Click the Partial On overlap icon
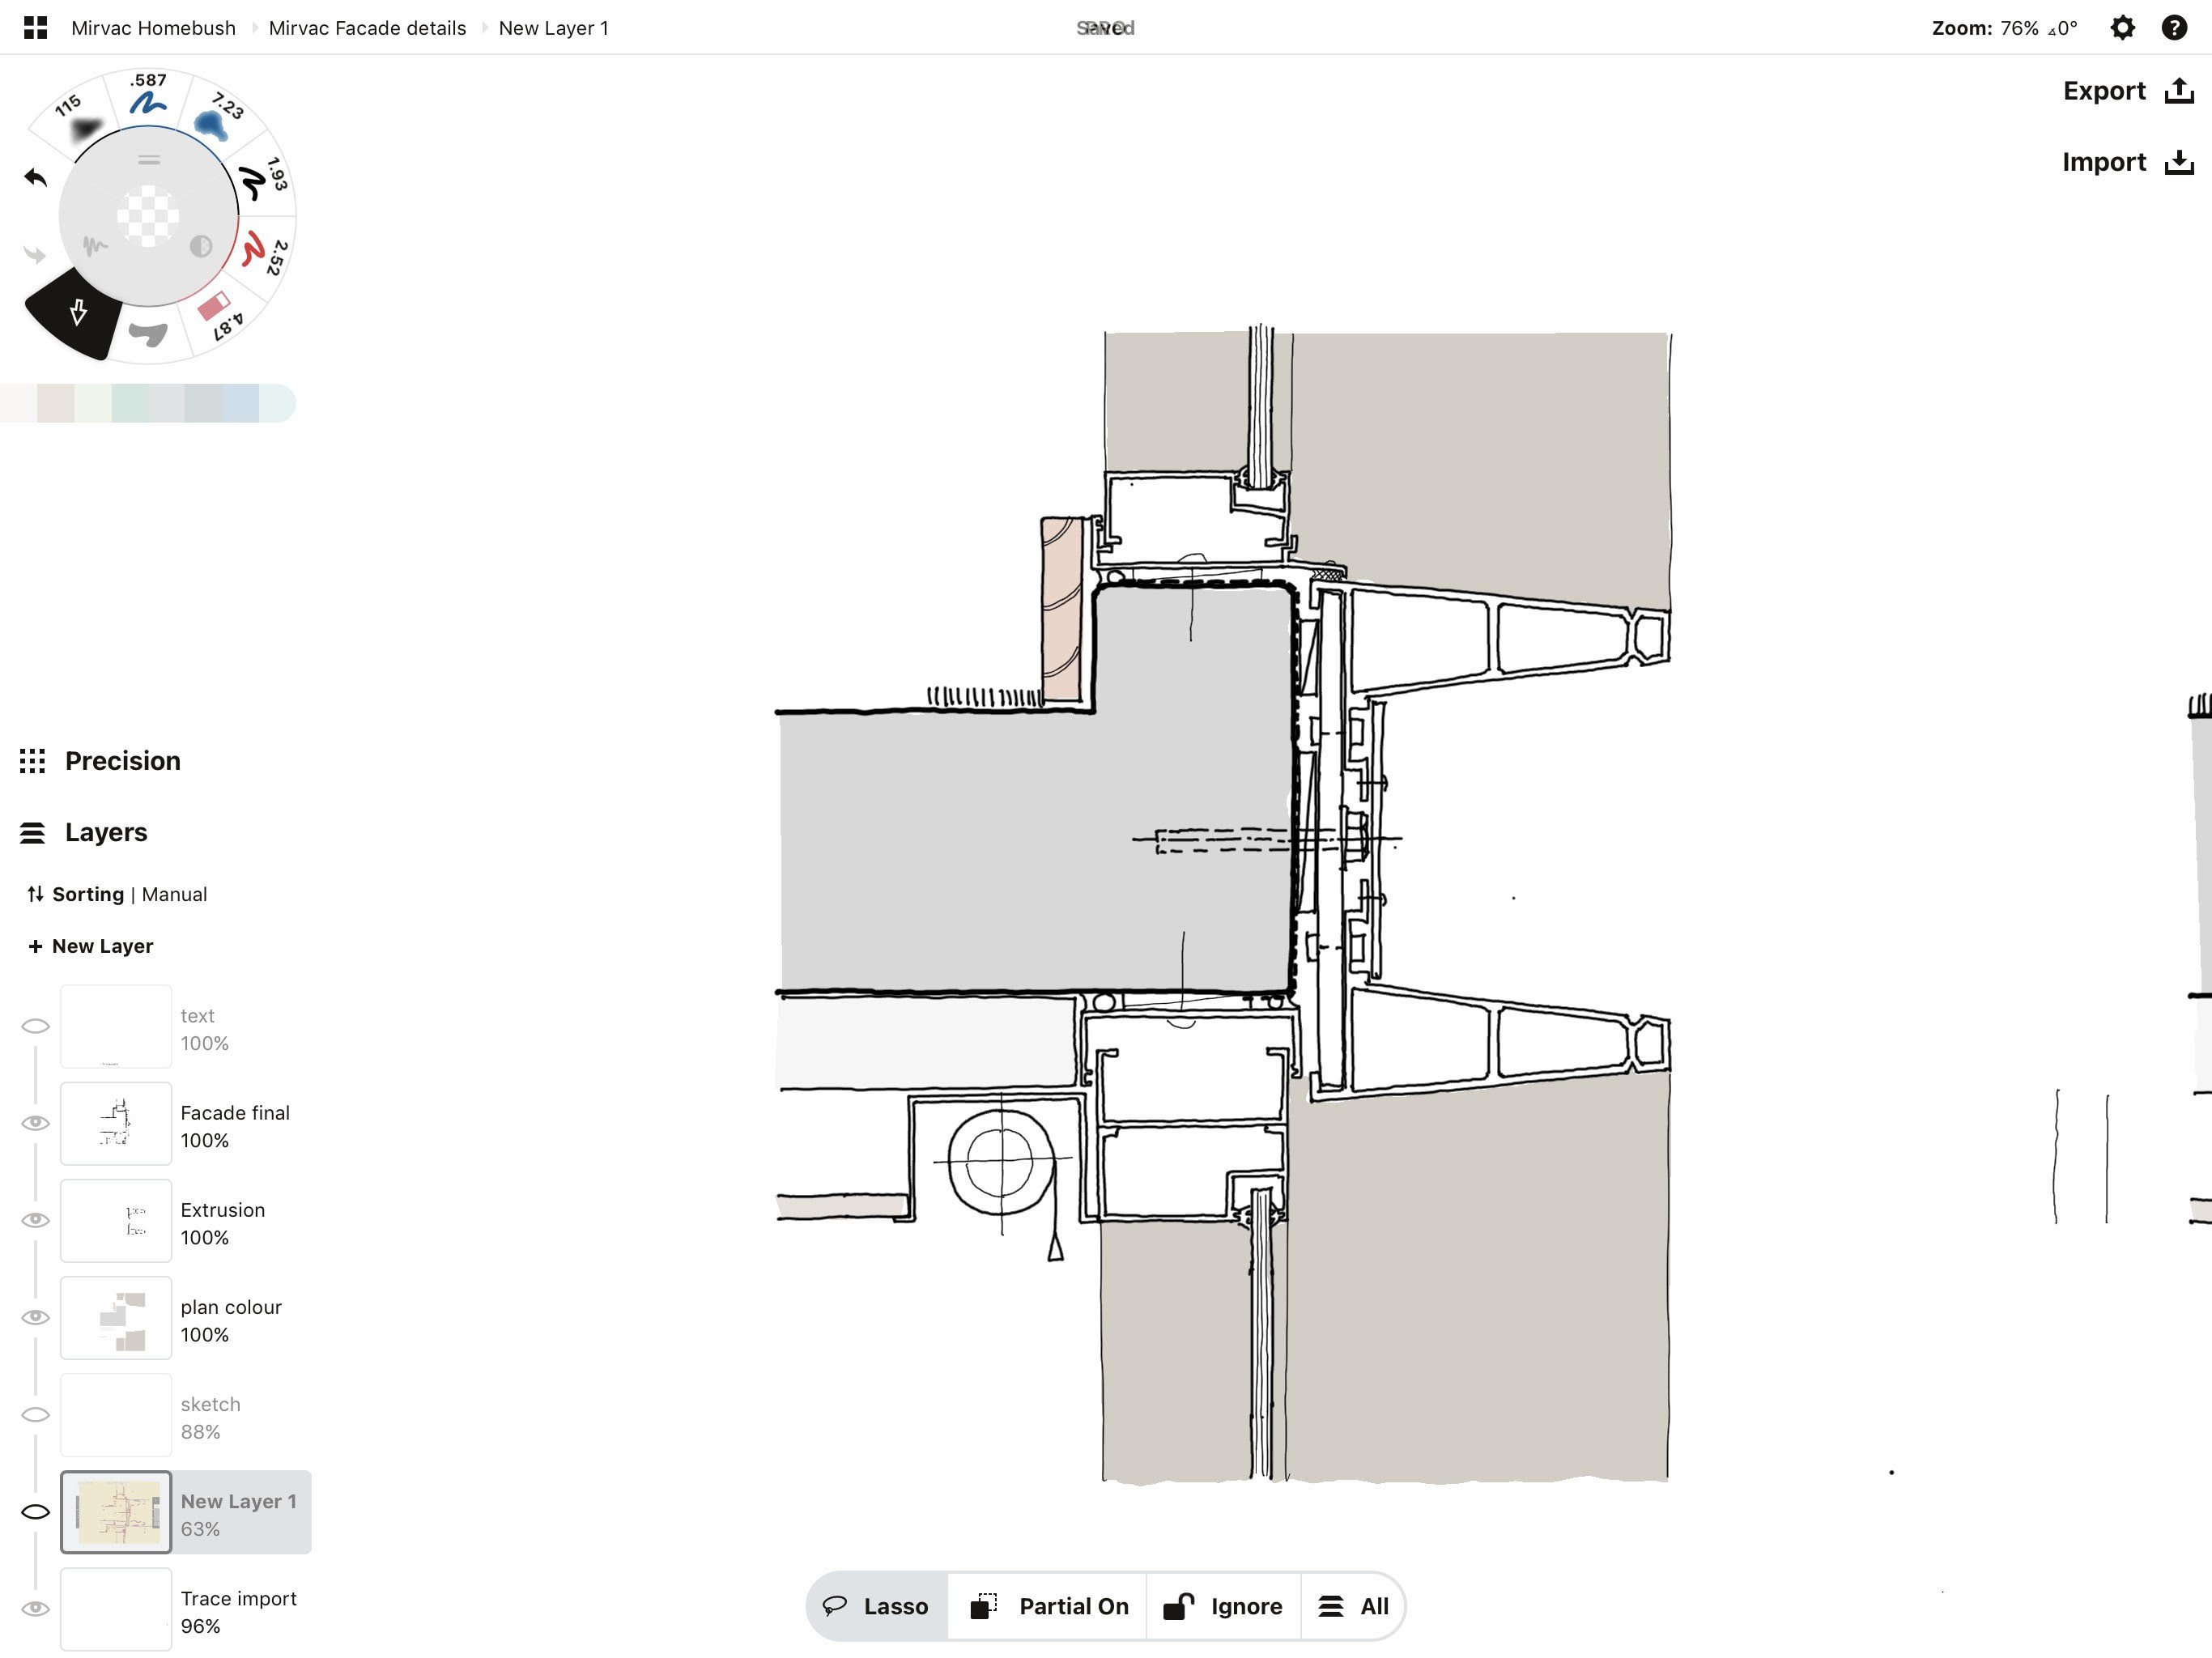This screenshot has height=1658, width=2212. click(984, 1606)
